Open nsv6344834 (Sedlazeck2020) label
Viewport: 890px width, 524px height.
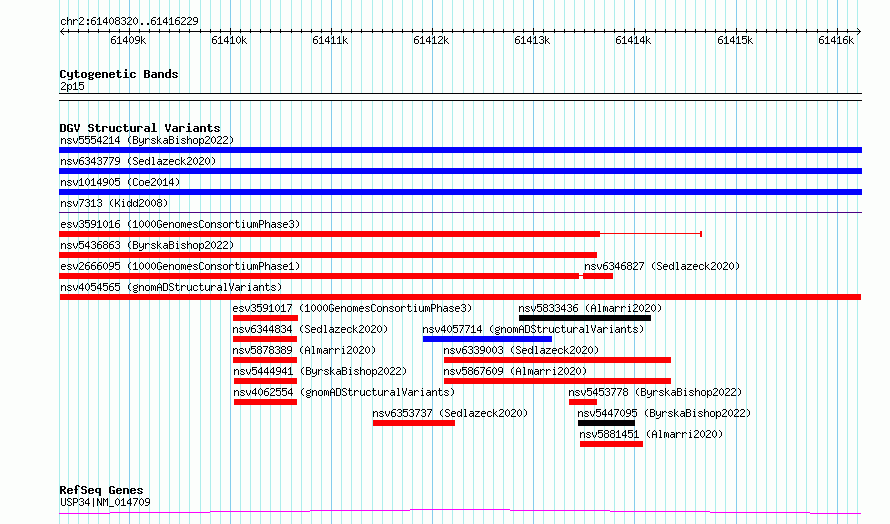tap(310, 329)
